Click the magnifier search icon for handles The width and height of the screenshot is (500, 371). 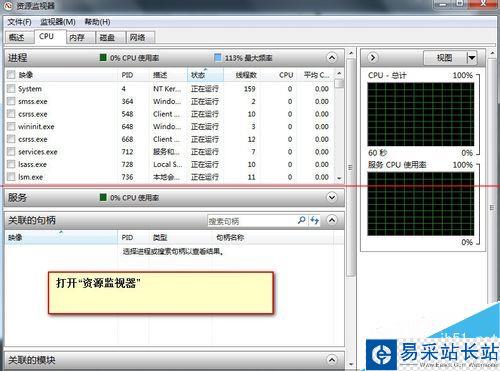(302, 220)
